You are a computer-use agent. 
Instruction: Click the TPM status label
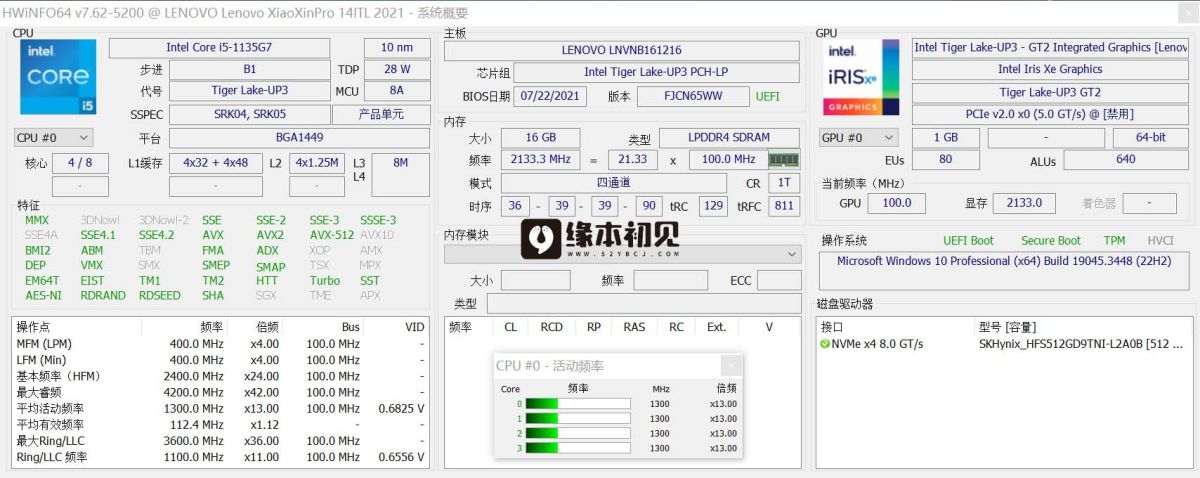click(1114, 241)
